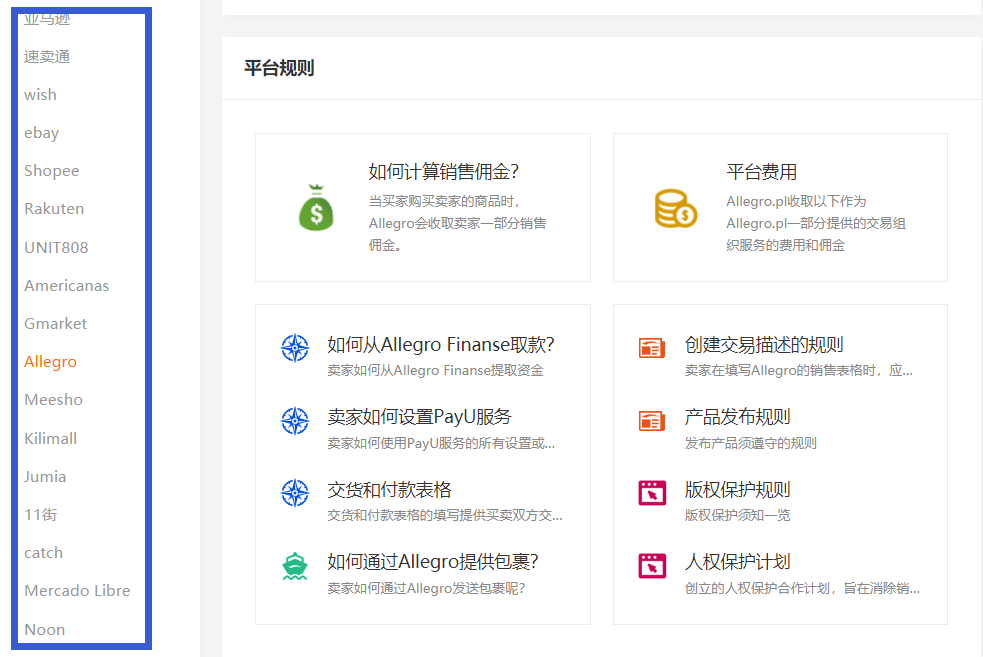This screenshot has width=983, height=657.
Task: Open the 如何计算销售佣金? article title
Action: [x=444, y=171]
